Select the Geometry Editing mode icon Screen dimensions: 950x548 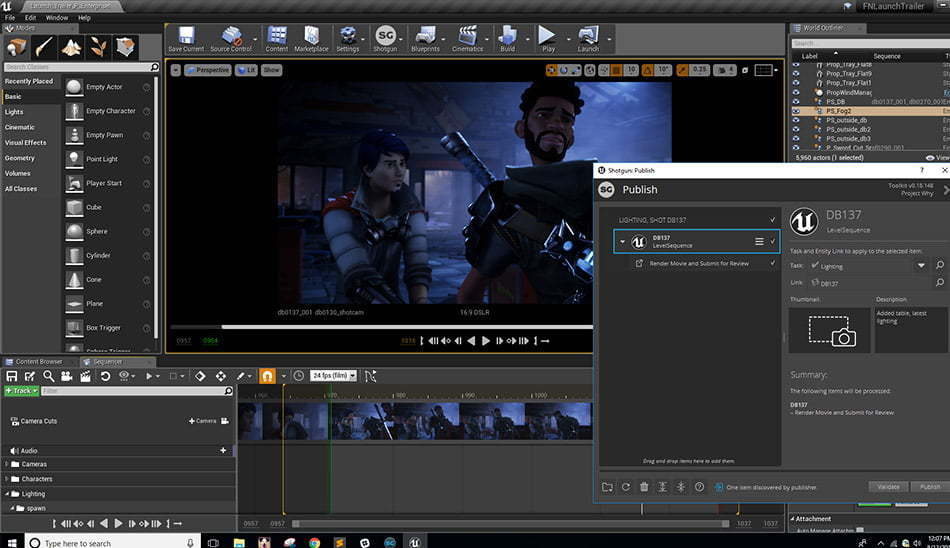125,47
